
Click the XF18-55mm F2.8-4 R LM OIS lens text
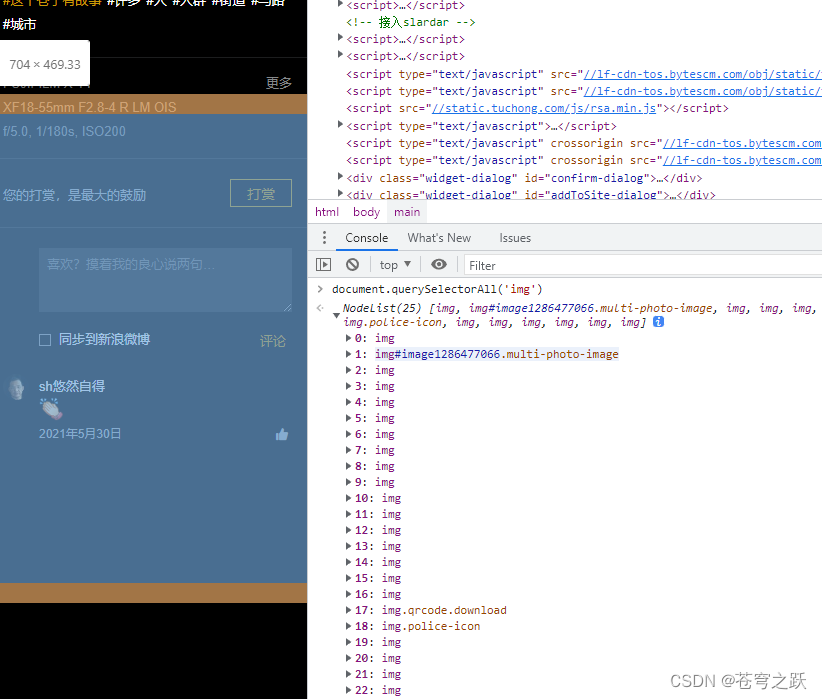[90, 107]
